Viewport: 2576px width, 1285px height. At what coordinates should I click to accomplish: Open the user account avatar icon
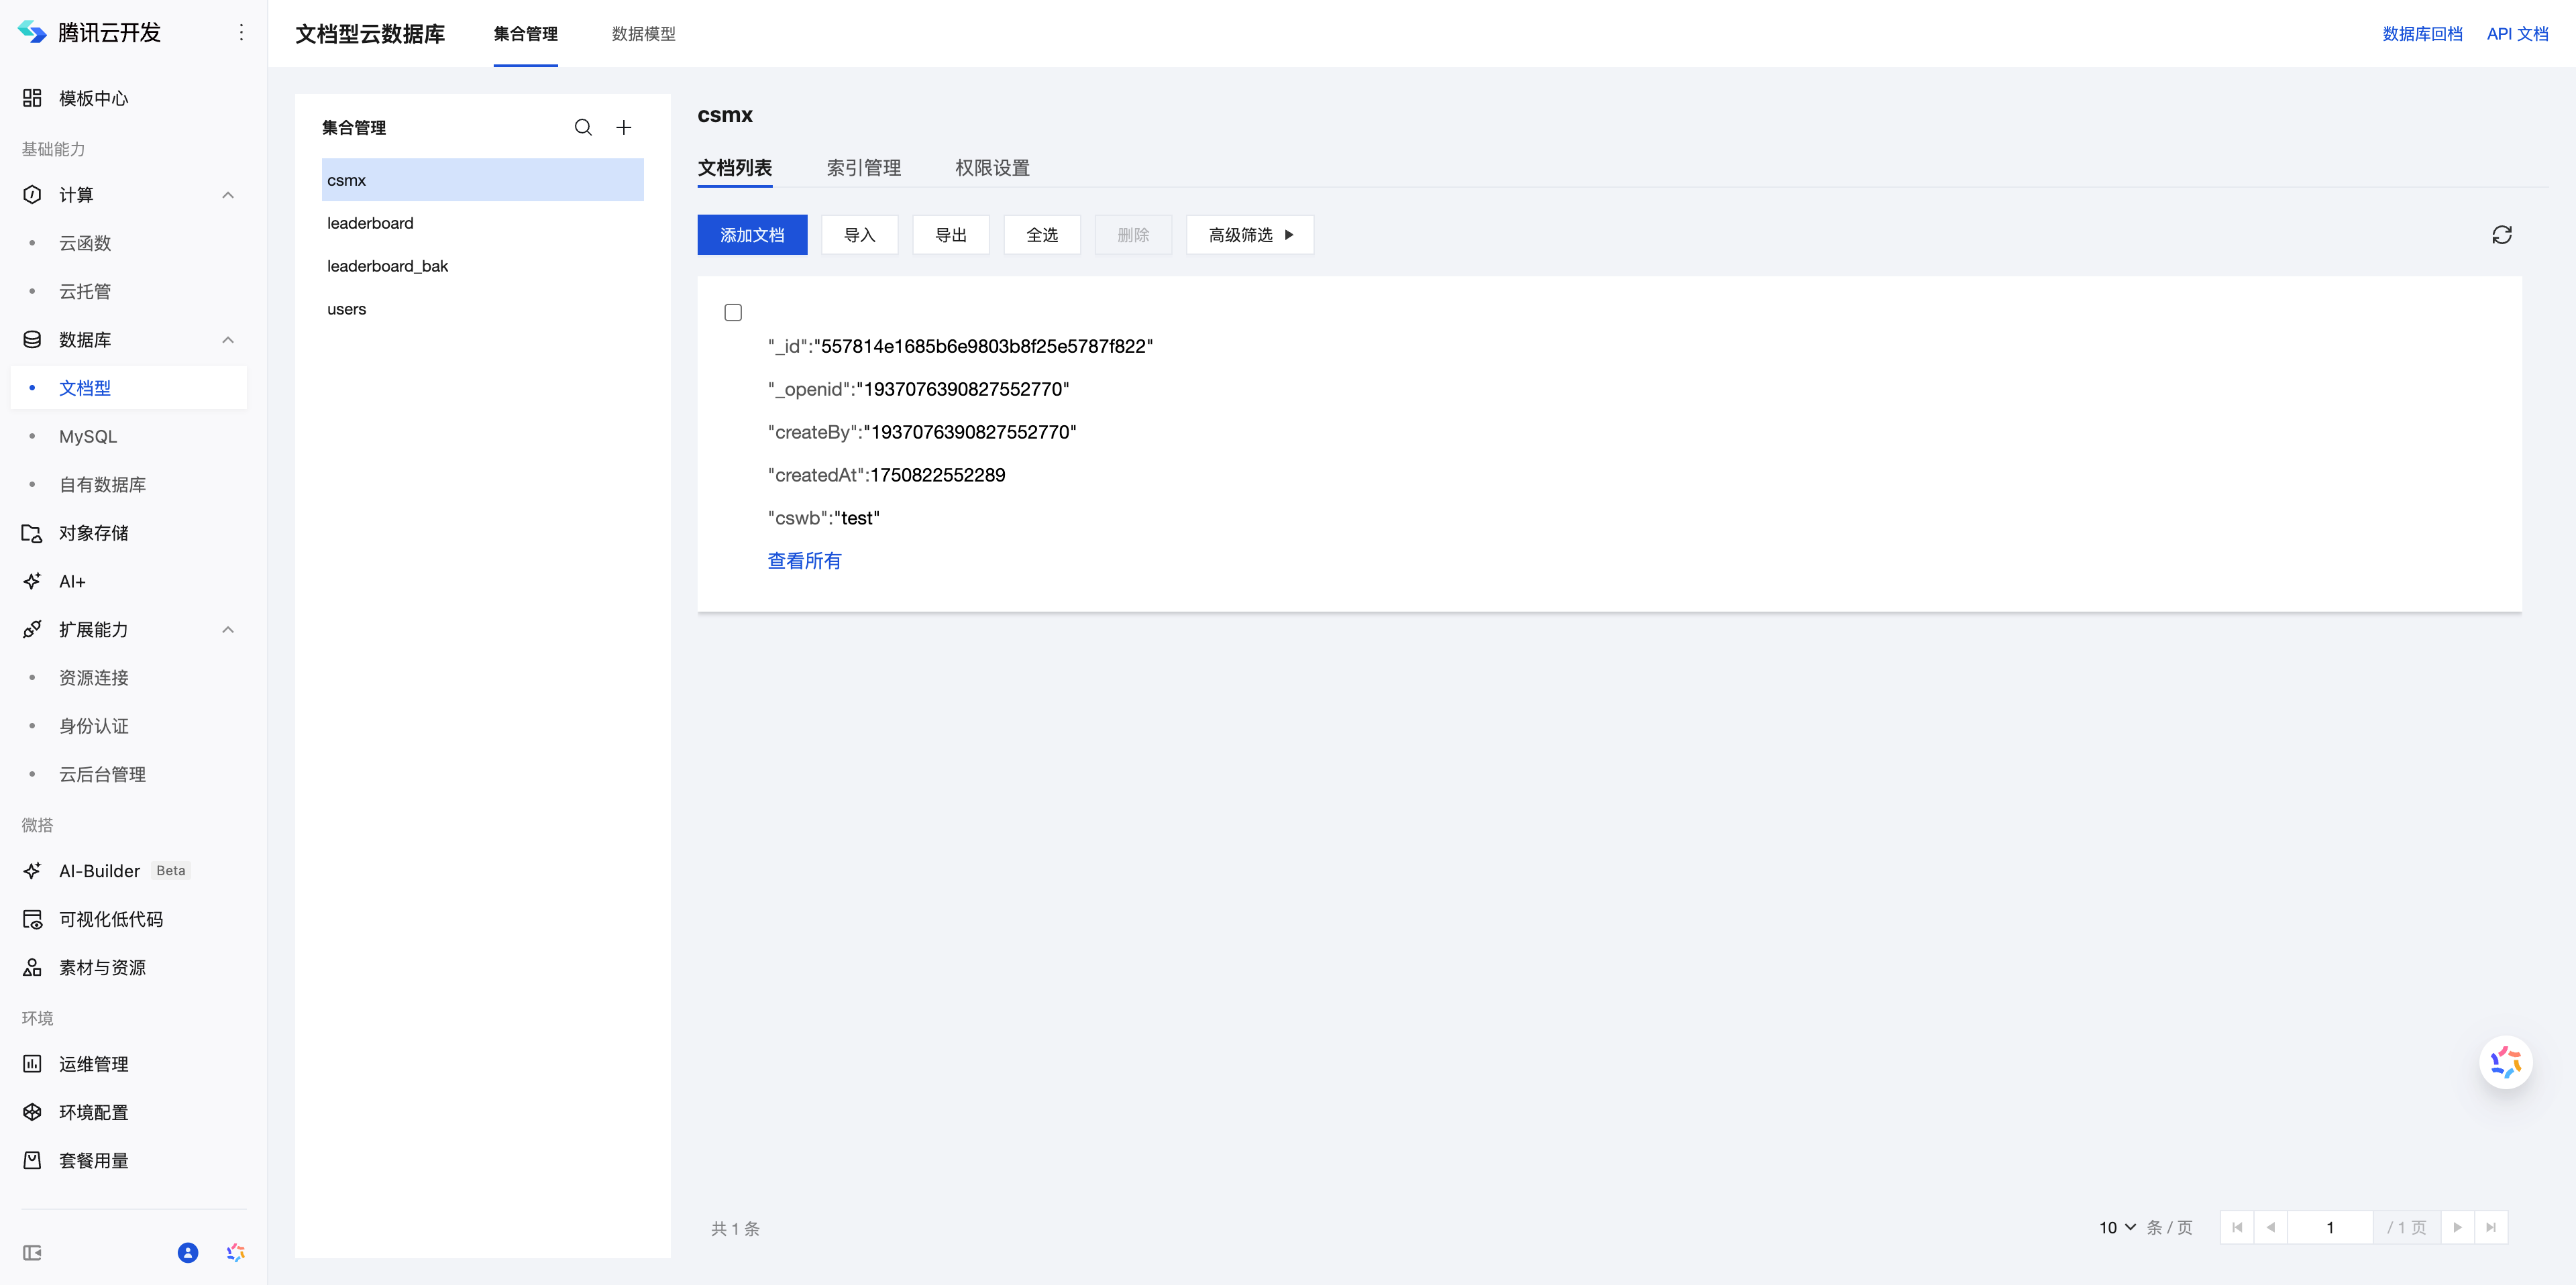[188, 1253]
